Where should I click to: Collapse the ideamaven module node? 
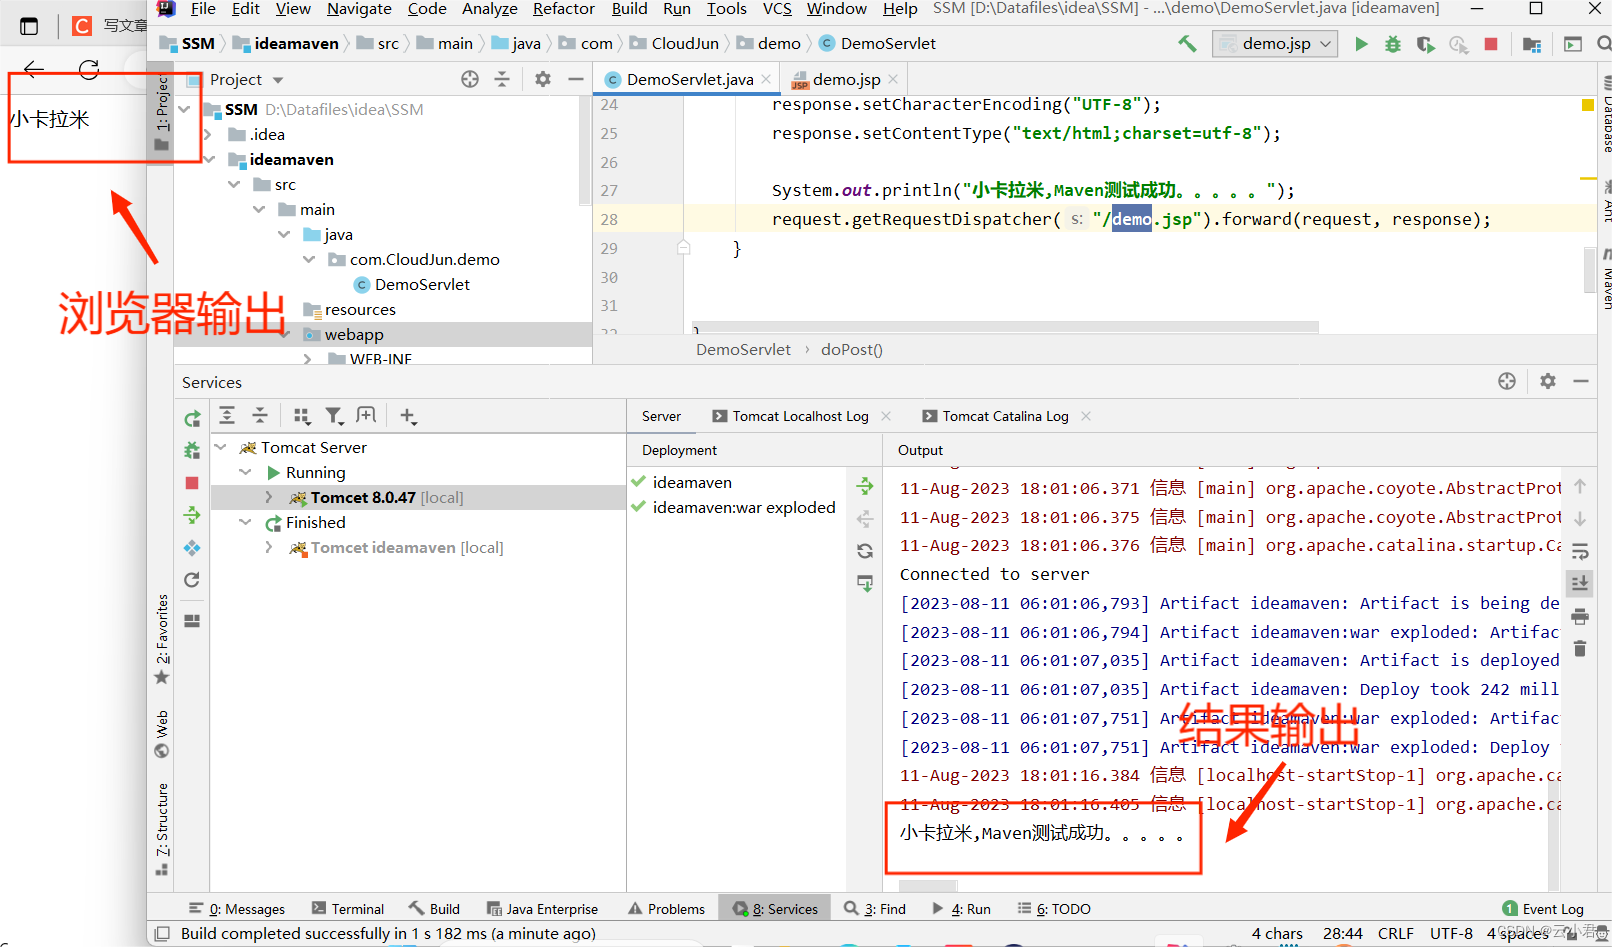click(x=209, y=159)
